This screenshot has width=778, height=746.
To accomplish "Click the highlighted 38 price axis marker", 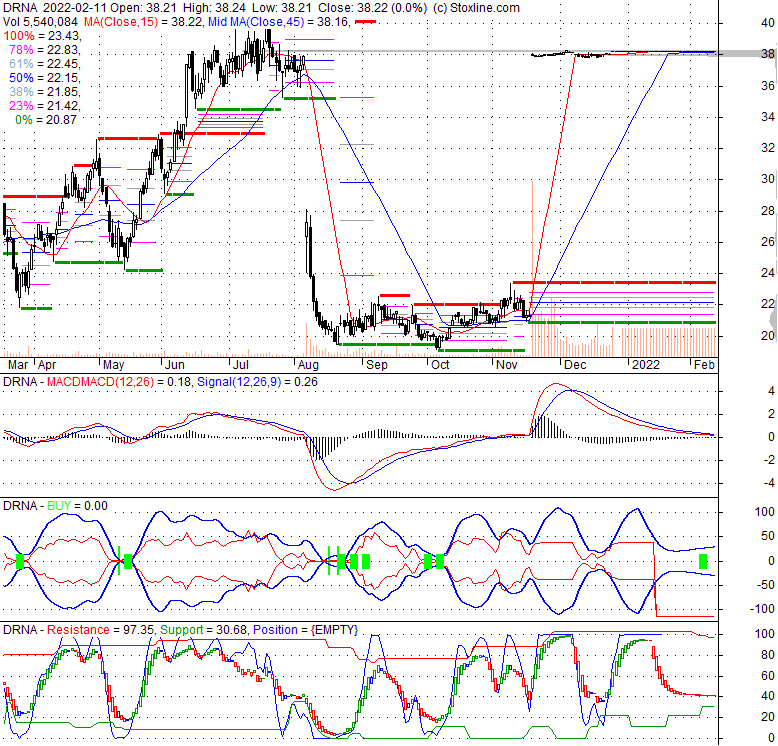I will coord(768,54).
